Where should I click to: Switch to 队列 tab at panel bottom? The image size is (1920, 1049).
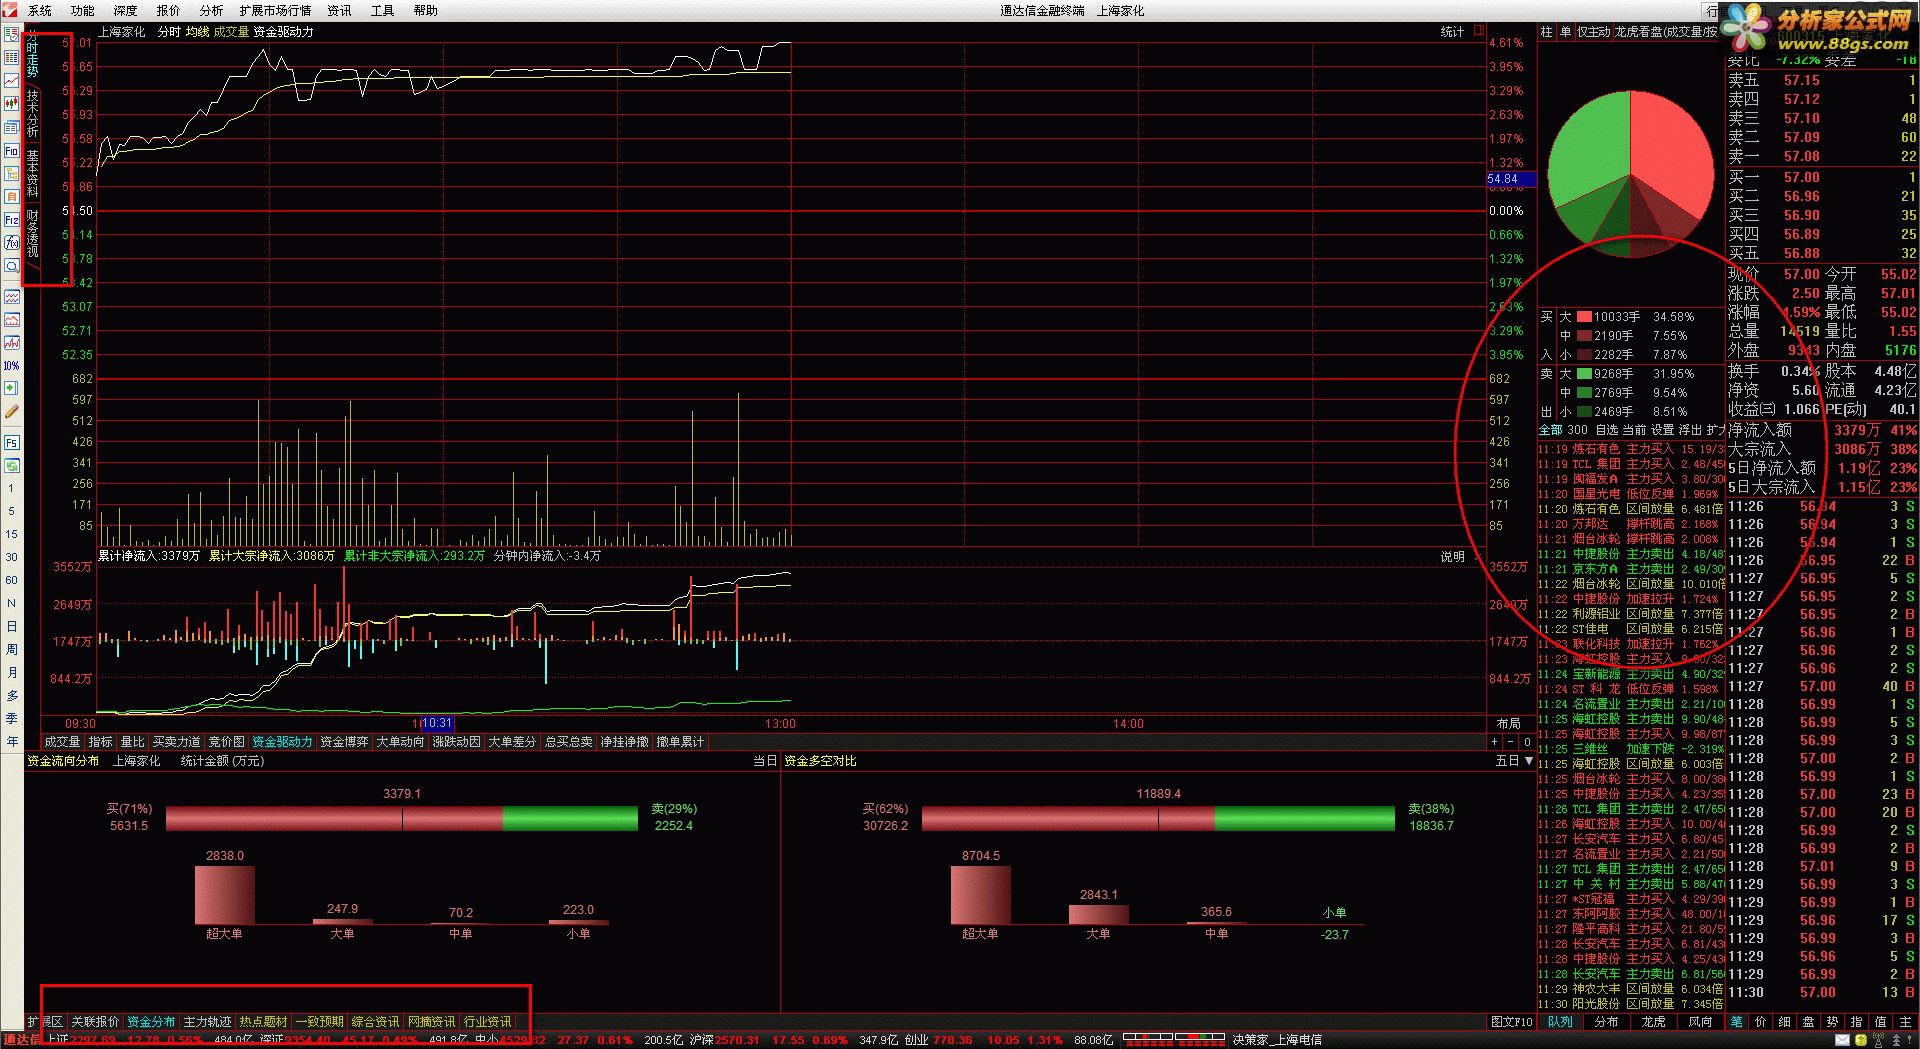pos(1560,1022)
